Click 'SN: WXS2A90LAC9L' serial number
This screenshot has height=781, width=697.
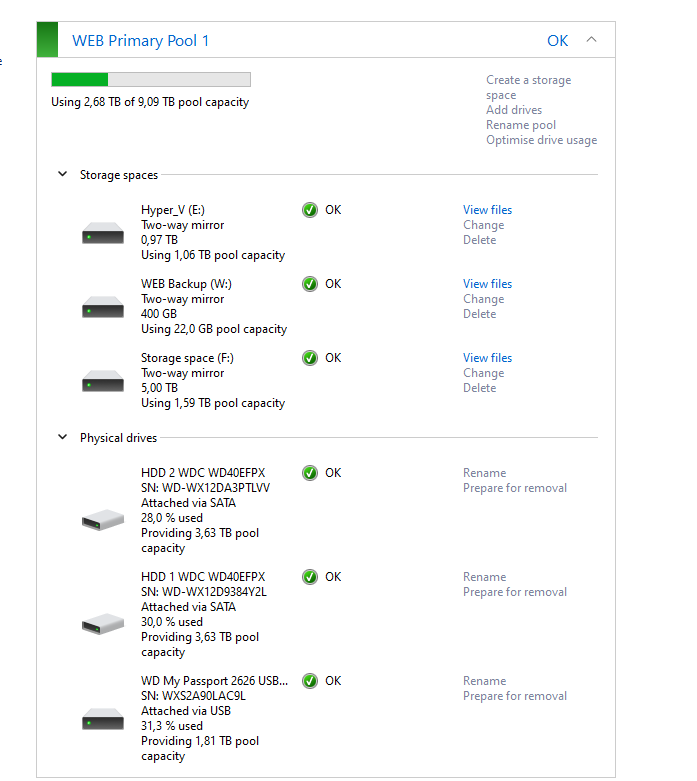(x=193, y=696)
